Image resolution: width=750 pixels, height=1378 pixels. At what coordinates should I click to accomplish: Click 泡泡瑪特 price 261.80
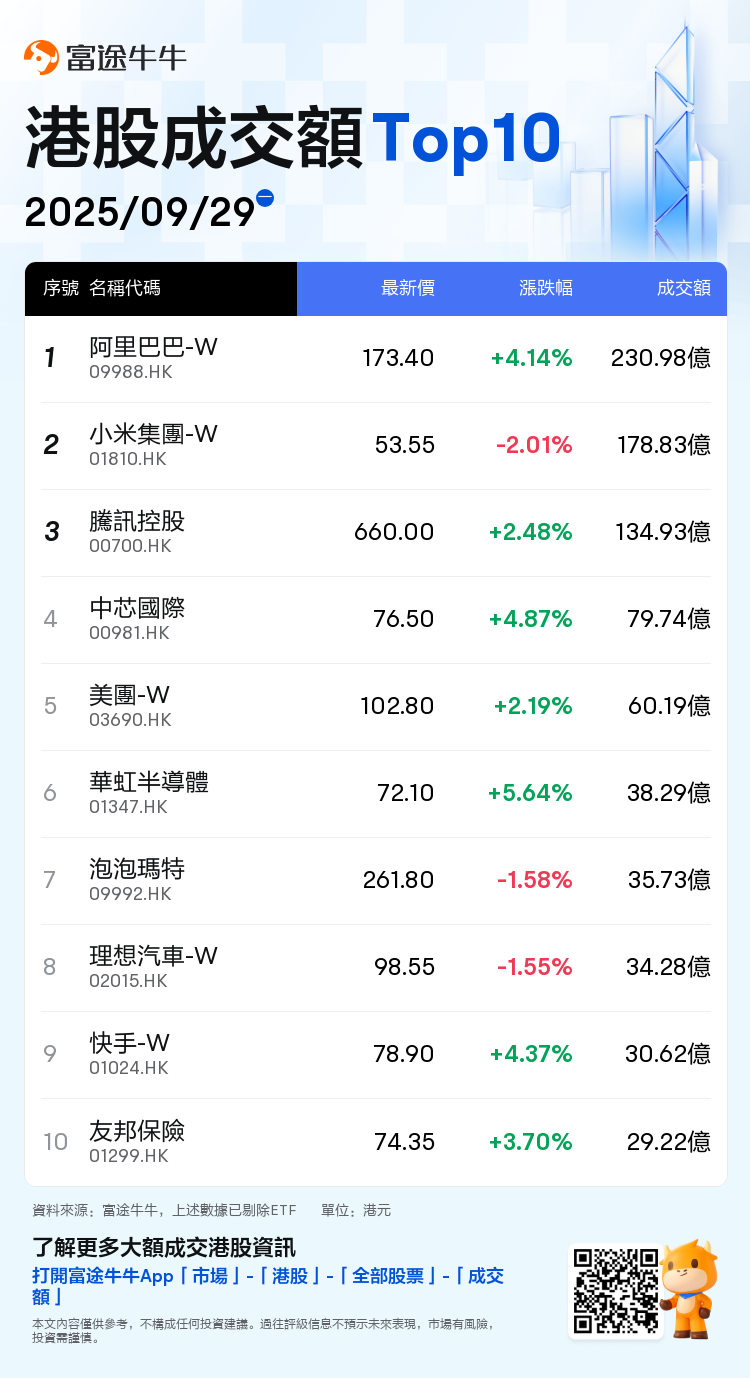pos(398,880)
